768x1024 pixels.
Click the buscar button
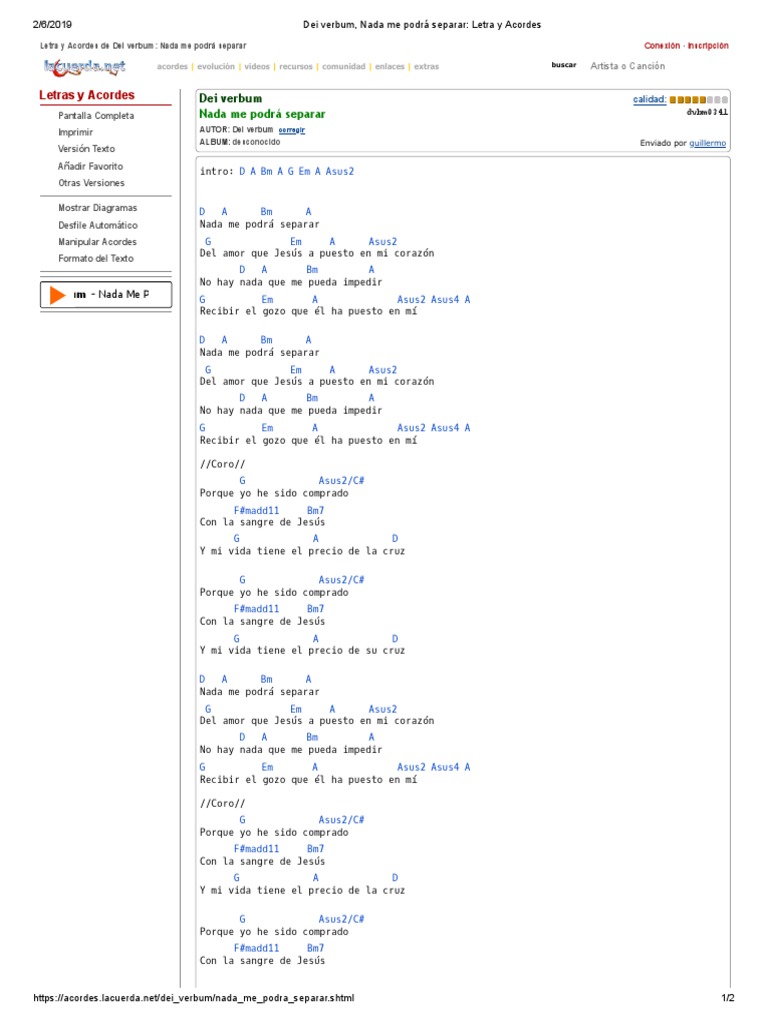point(564,65)
